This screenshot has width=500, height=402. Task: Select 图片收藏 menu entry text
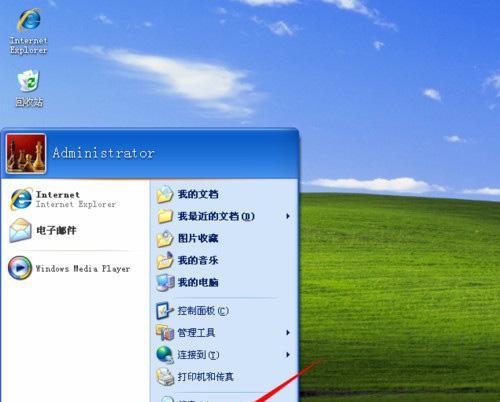[x=198, y=238]
